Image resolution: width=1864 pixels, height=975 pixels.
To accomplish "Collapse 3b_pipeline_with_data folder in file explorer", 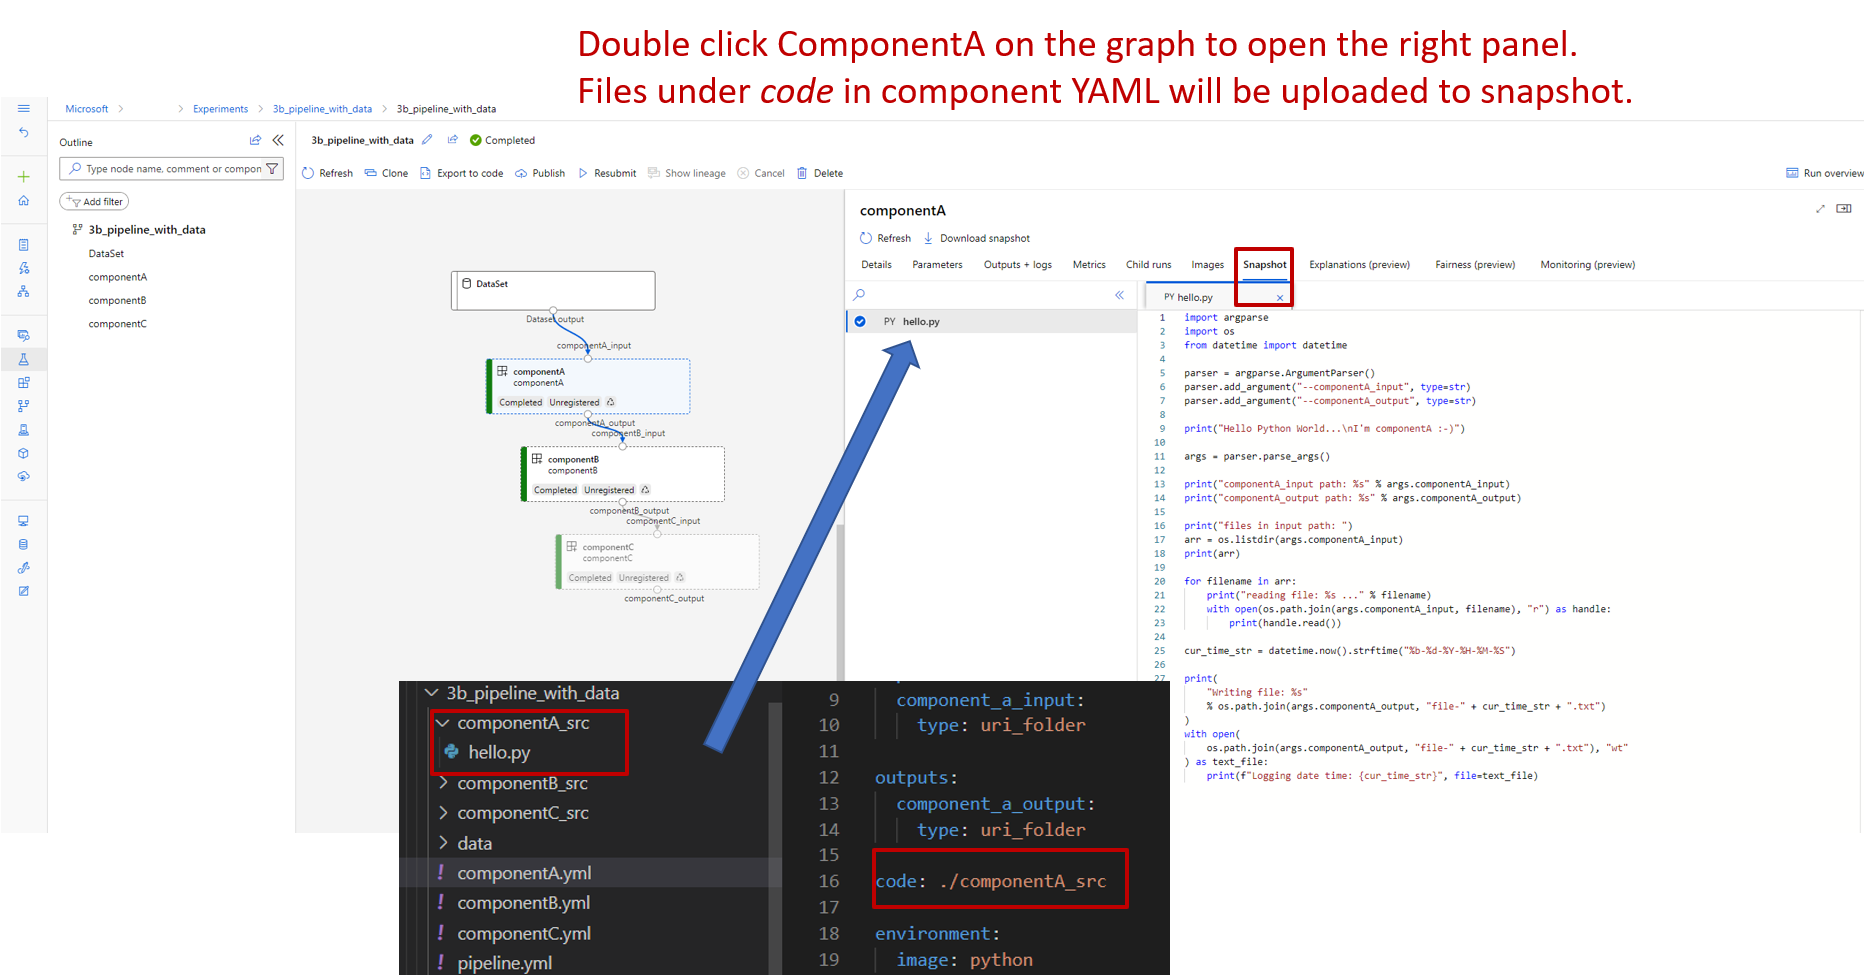I will (432, 693).
